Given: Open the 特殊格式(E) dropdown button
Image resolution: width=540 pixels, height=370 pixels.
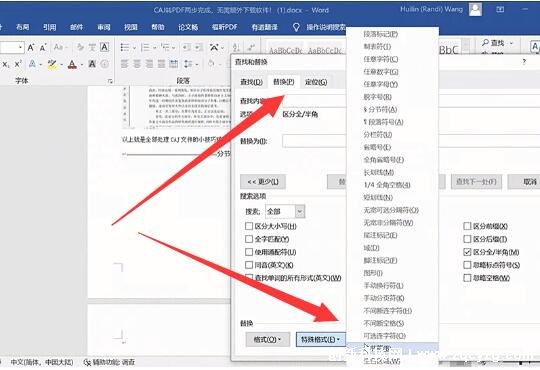Looking at the screenshot, I should click(321, 339).
